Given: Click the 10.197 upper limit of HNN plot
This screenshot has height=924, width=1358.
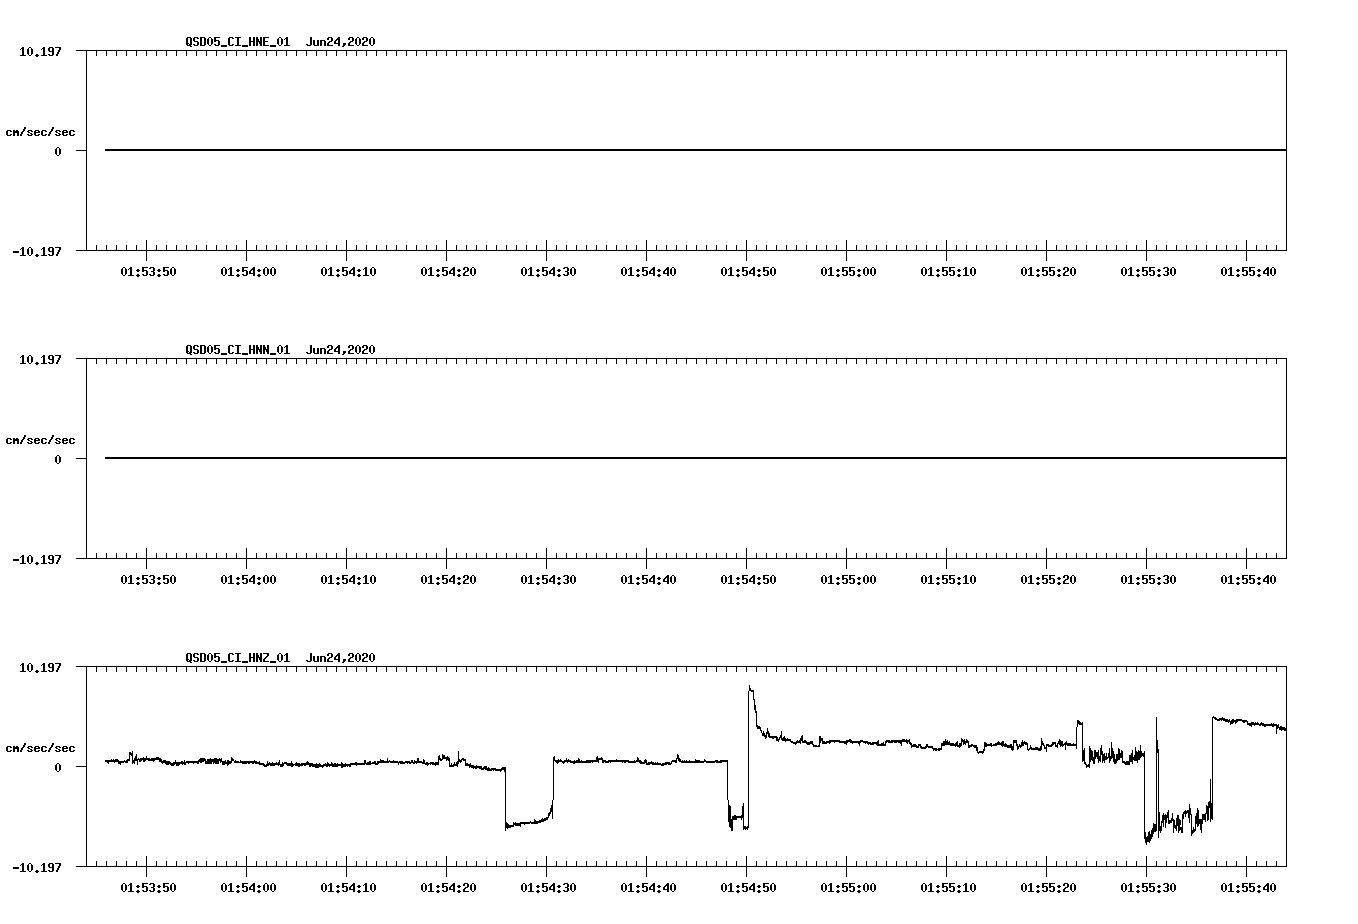Looking at the screenshot, I should [x=40, y=359].
